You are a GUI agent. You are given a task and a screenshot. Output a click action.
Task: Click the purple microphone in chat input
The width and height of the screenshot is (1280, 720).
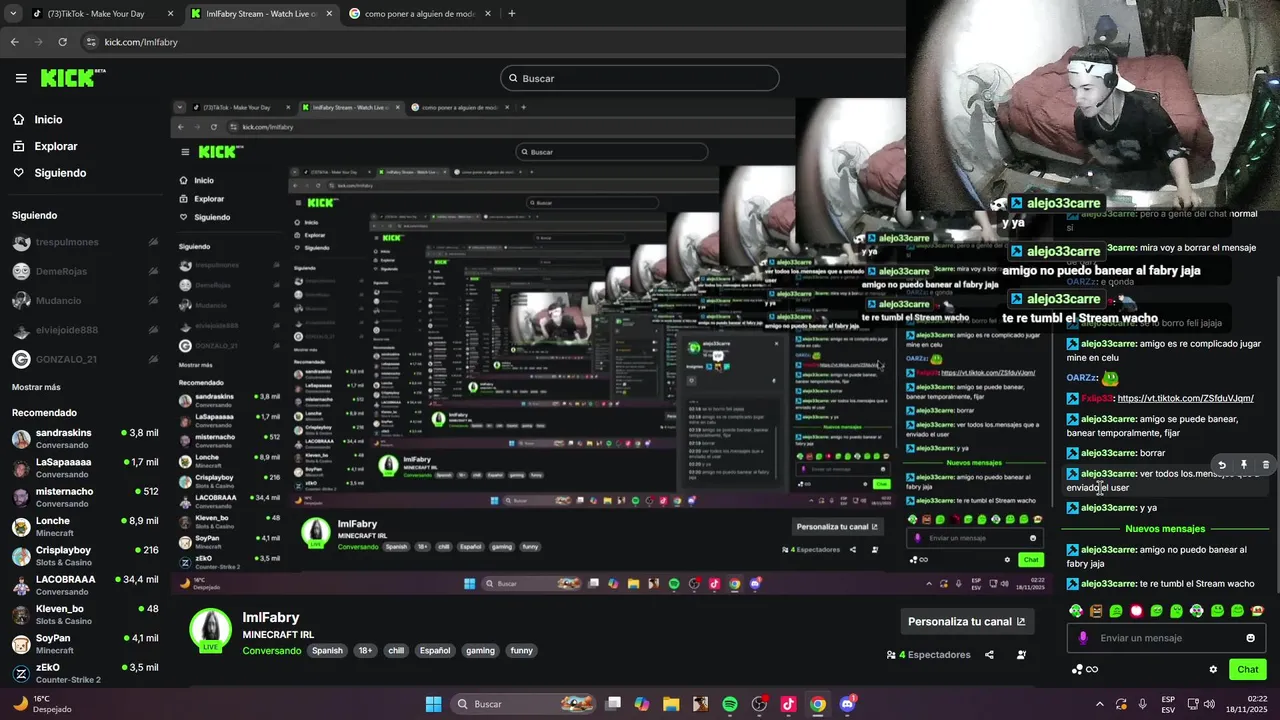point(1083,638)
